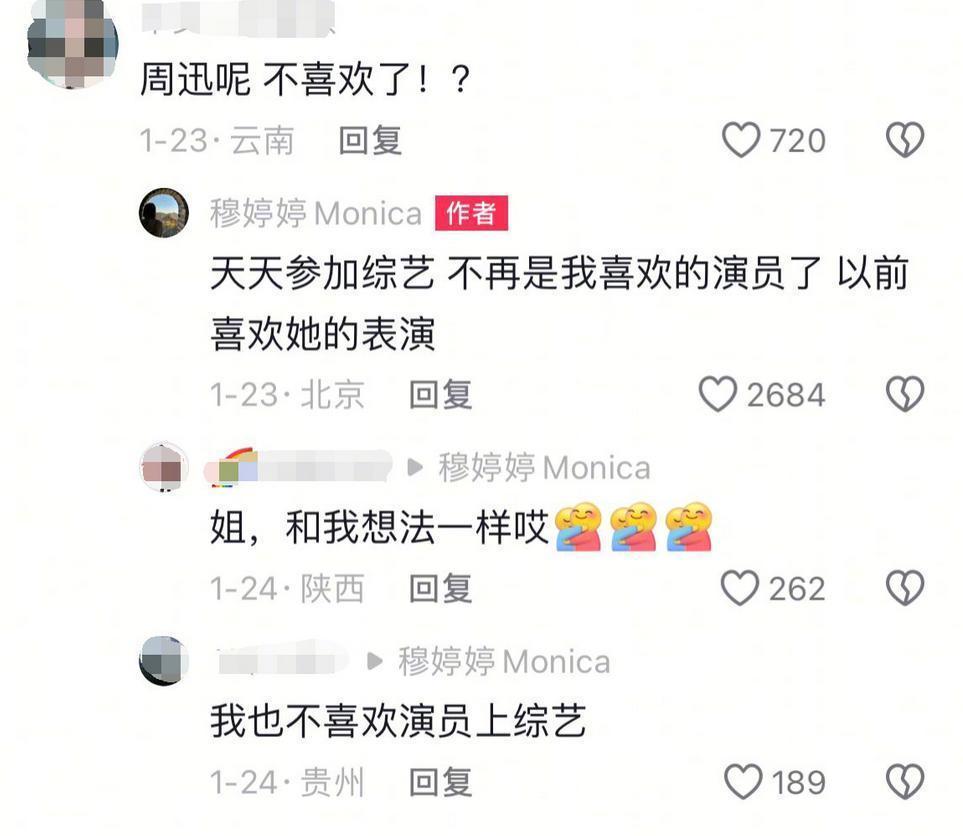Reply to the Yunnan comment
This screenshot has width=963, height=836.
click(x=370, y=141)
